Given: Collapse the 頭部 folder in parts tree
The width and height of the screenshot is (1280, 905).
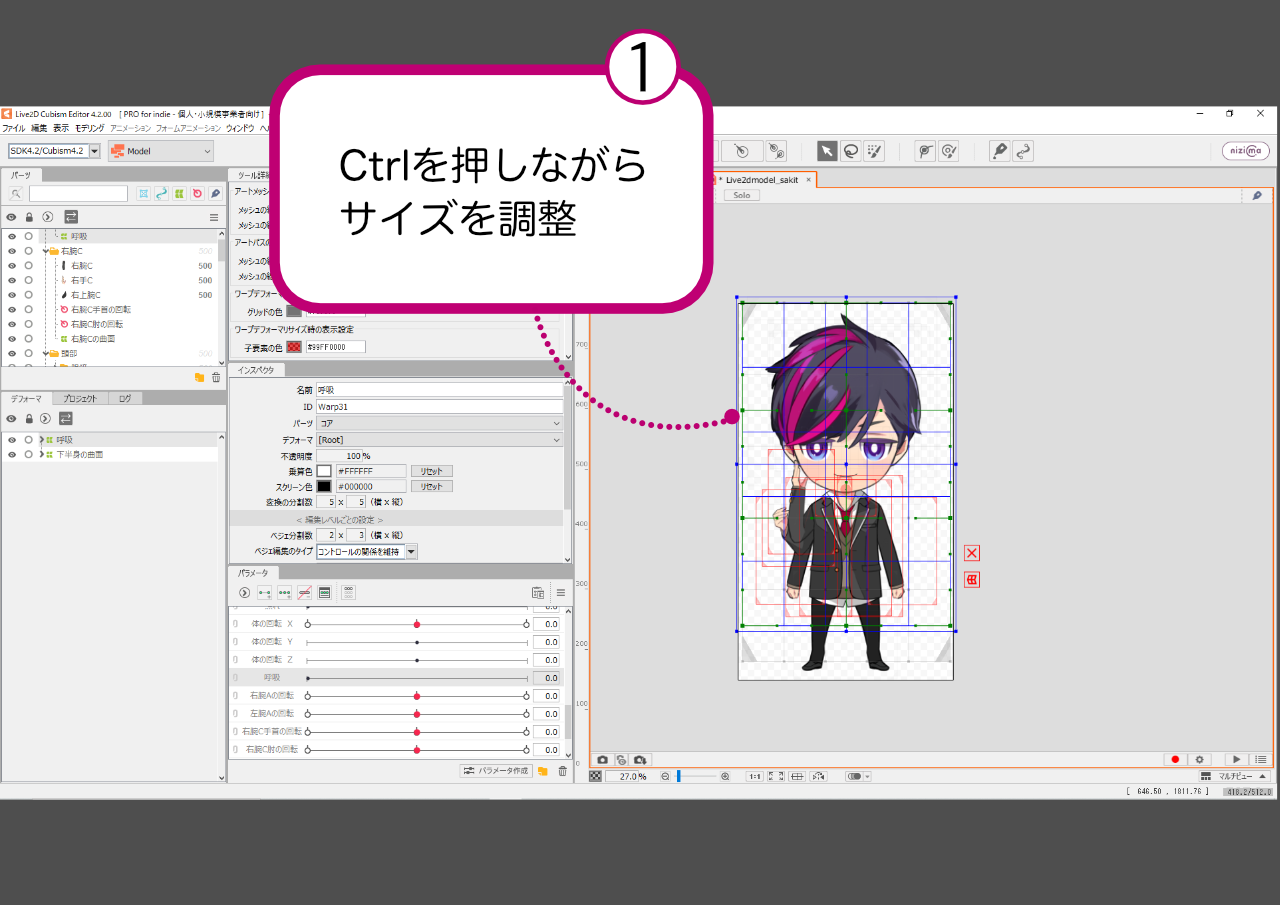Looking at the screenshot, I should (x=45, y=353).
